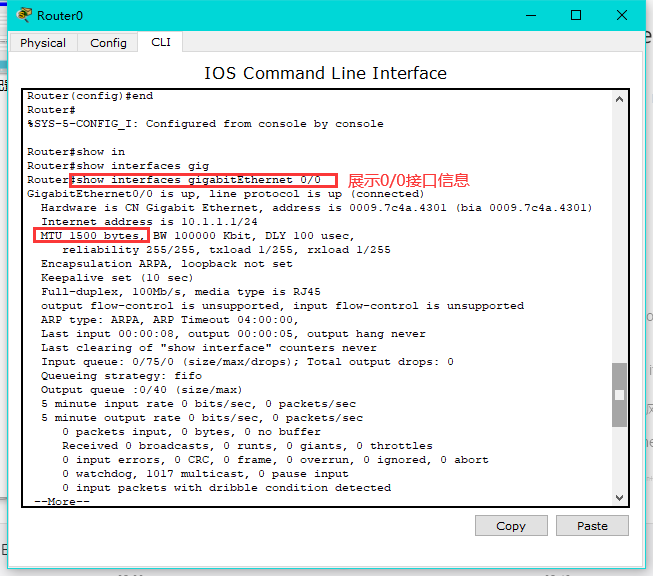Click 'Router(config)#end' line
The width and height of the screenshot is (653, 576).
pos(90,96)
